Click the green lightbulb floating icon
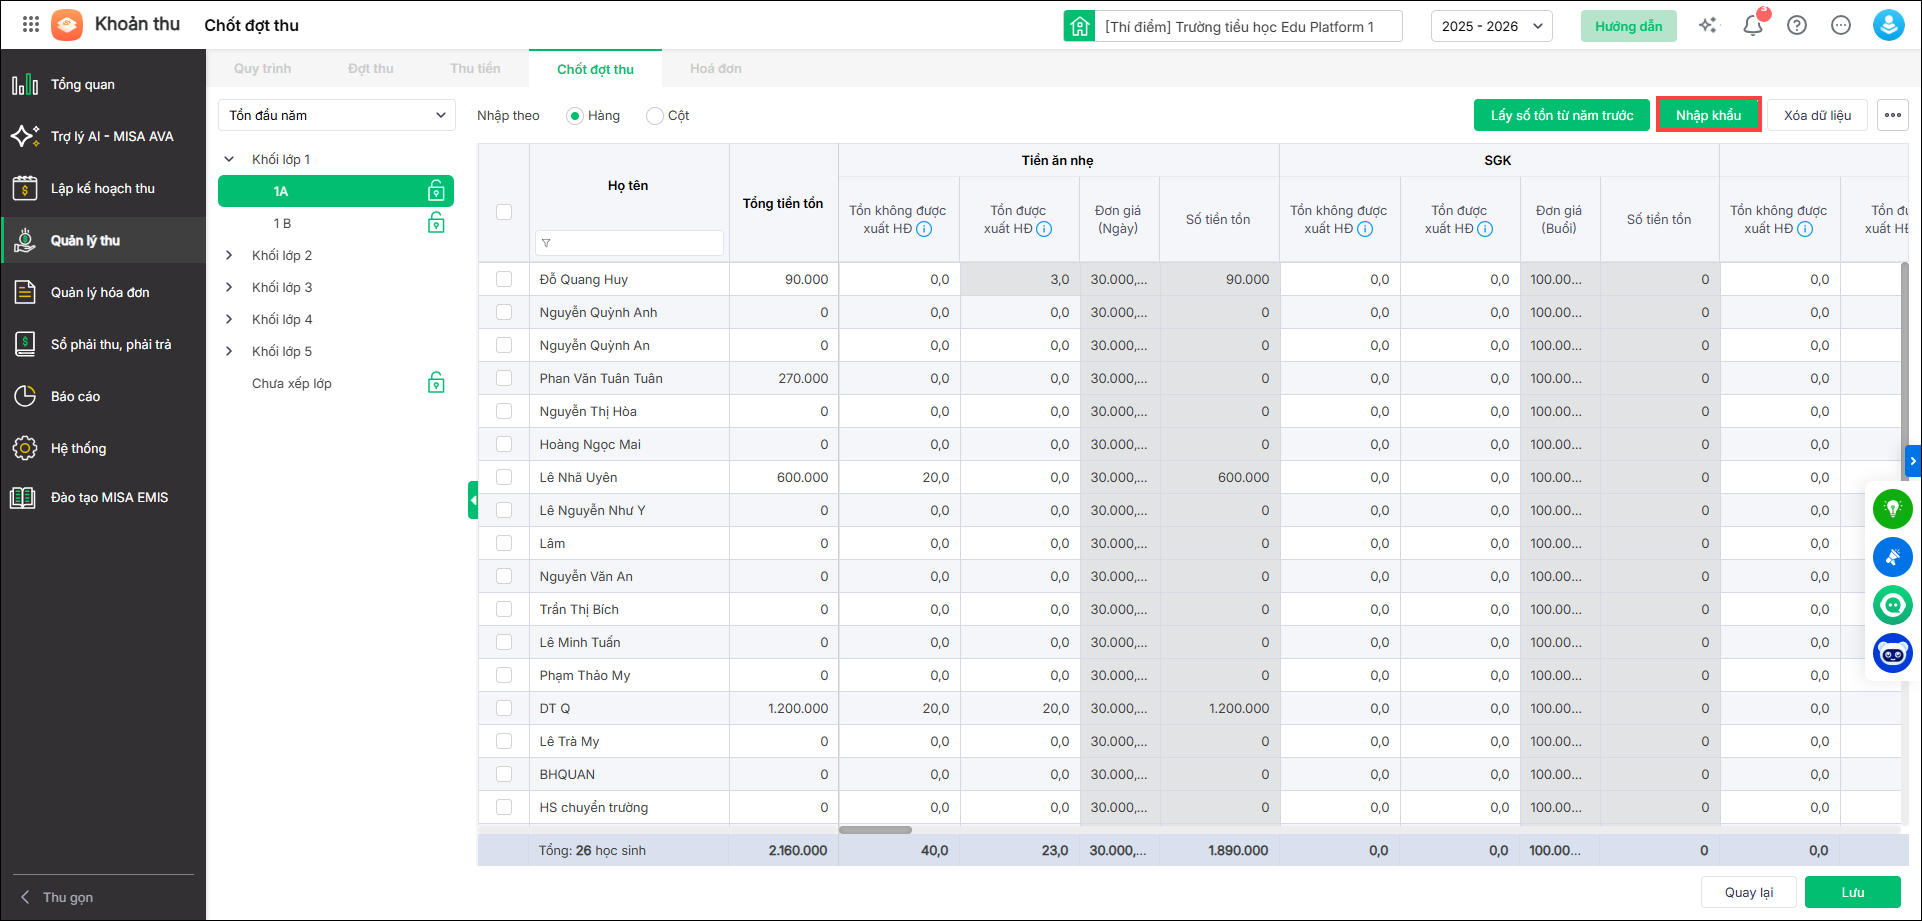The image size is (1922, 921). (x=1892, y=509)
